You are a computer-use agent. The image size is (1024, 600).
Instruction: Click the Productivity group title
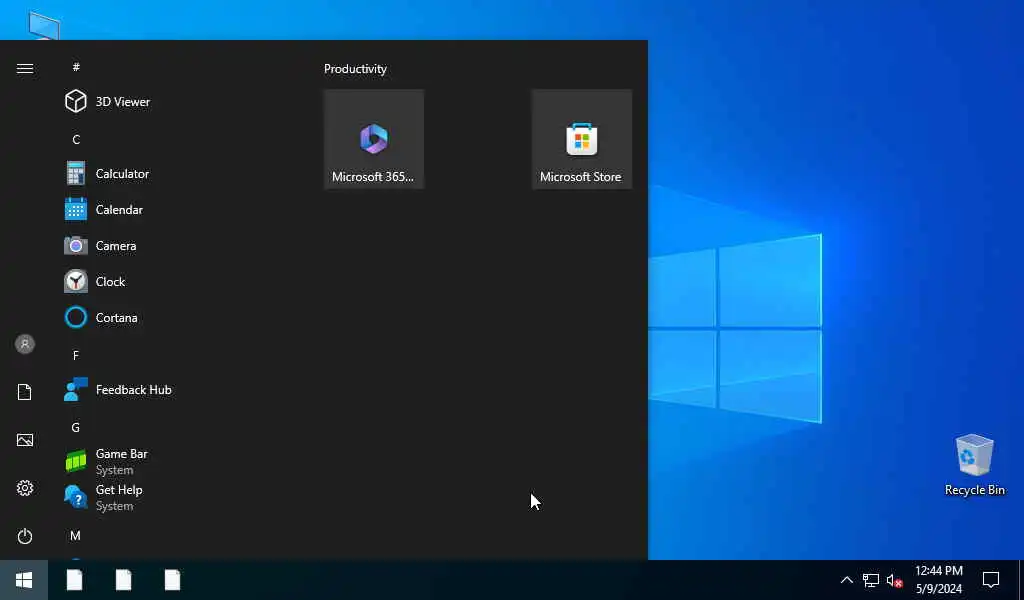pos(355,69)
